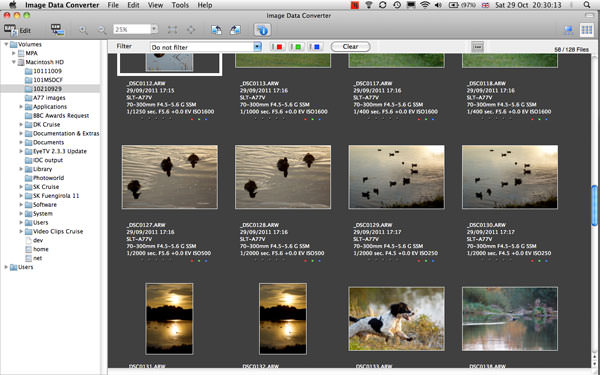600x375 pixels.
Task: Select the _DSC0130.ARW lake thumbnail
Action: (x=510, y=177)
